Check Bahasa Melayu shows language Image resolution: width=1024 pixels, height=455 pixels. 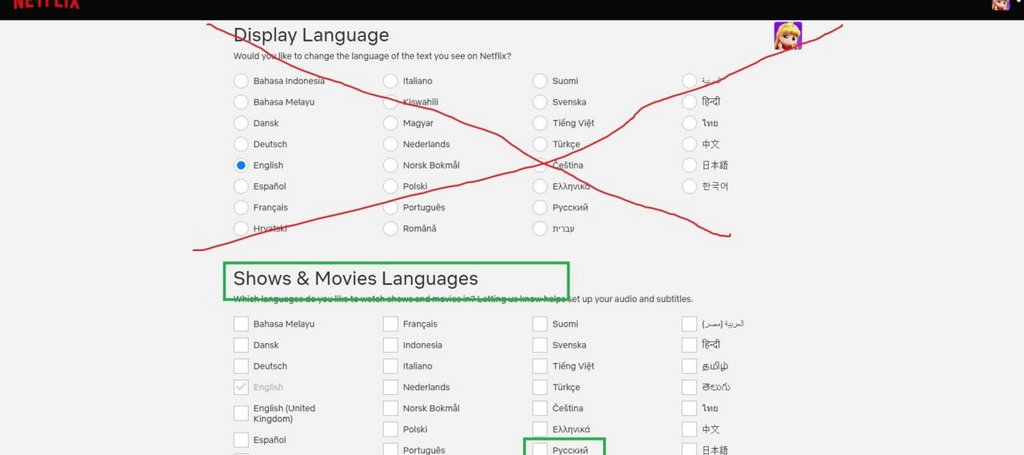241,324
